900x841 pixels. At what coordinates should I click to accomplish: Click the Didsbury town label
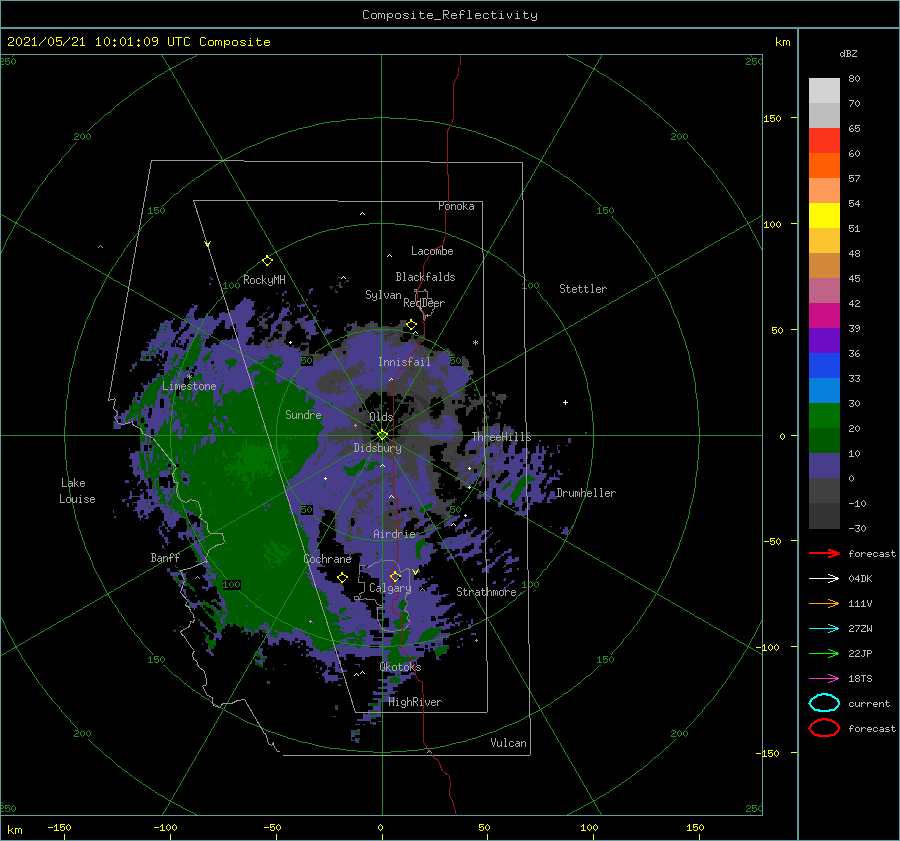pyautogui.click(x=378, y=448)
